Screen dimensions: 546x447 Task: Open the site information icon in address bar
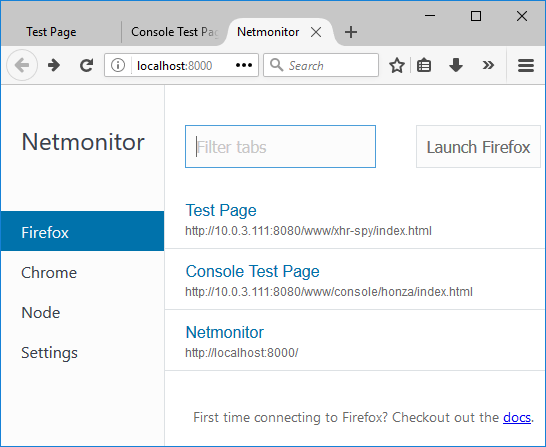tap(118, 65)
